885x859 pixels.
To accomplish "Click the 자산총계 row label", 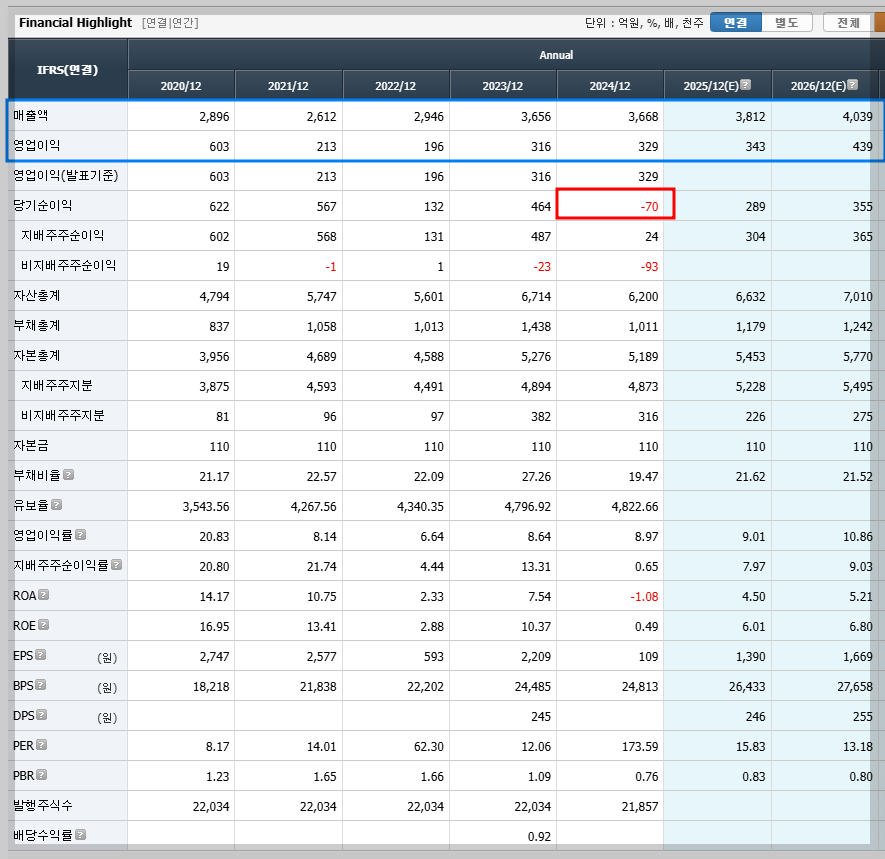I will point(37,295).
